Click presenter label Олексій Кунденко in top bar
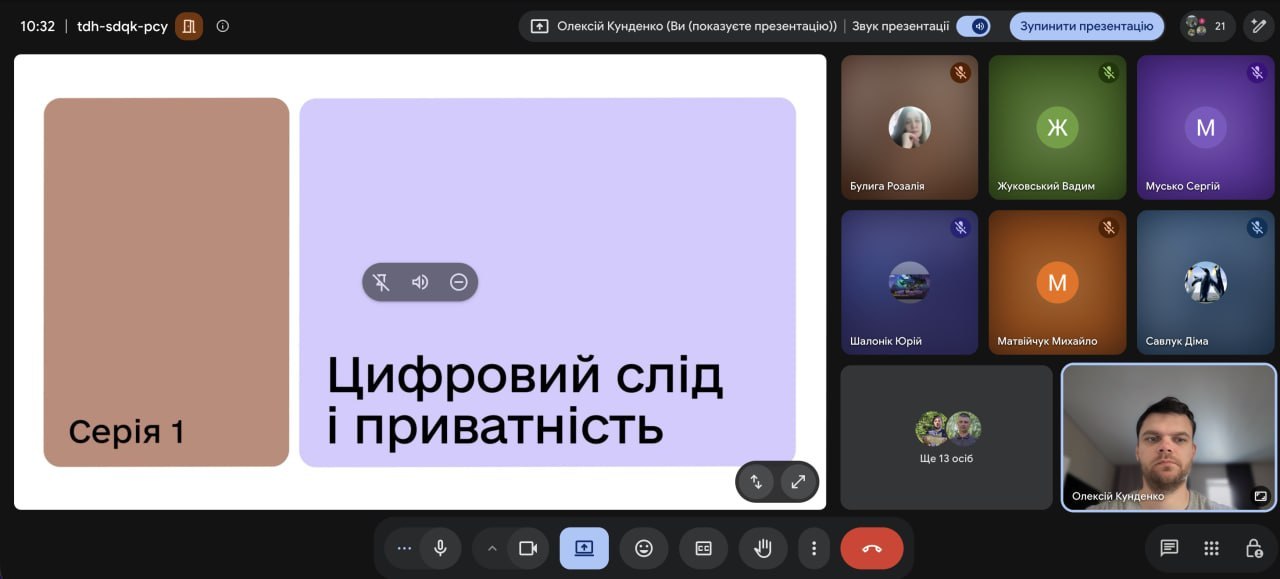 click(x=697, y=26)
